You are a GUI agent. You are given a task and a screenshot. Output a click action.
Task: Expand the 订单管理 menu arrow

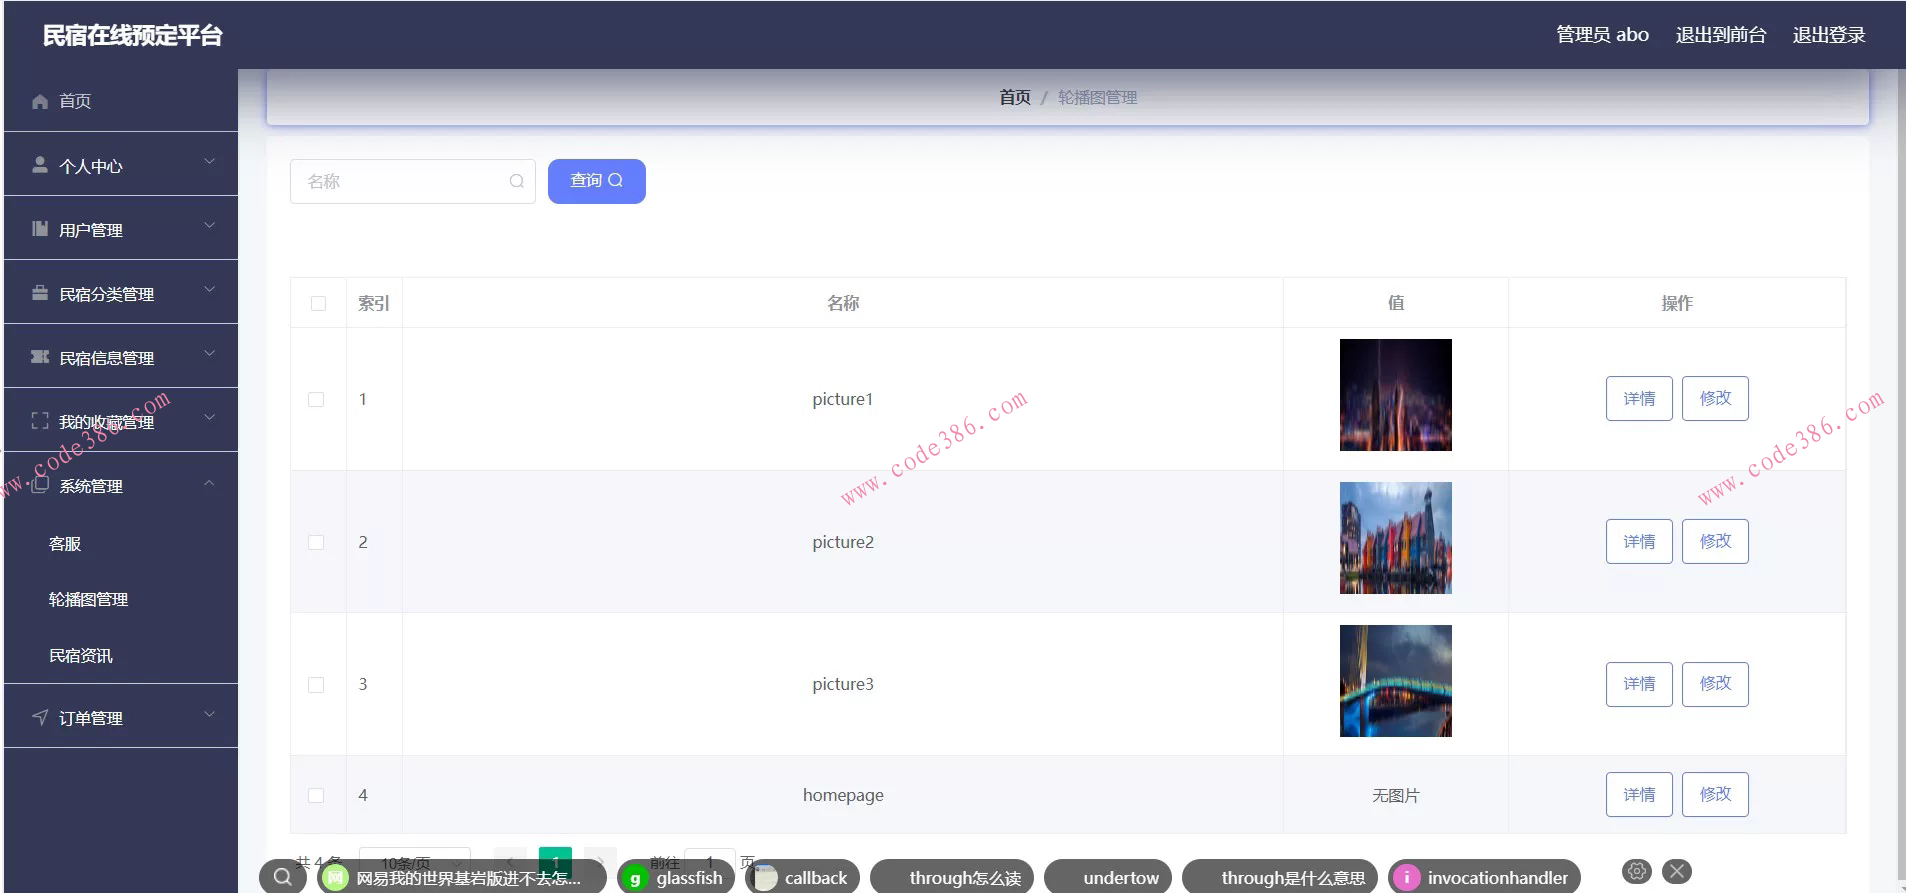(209, 714)
